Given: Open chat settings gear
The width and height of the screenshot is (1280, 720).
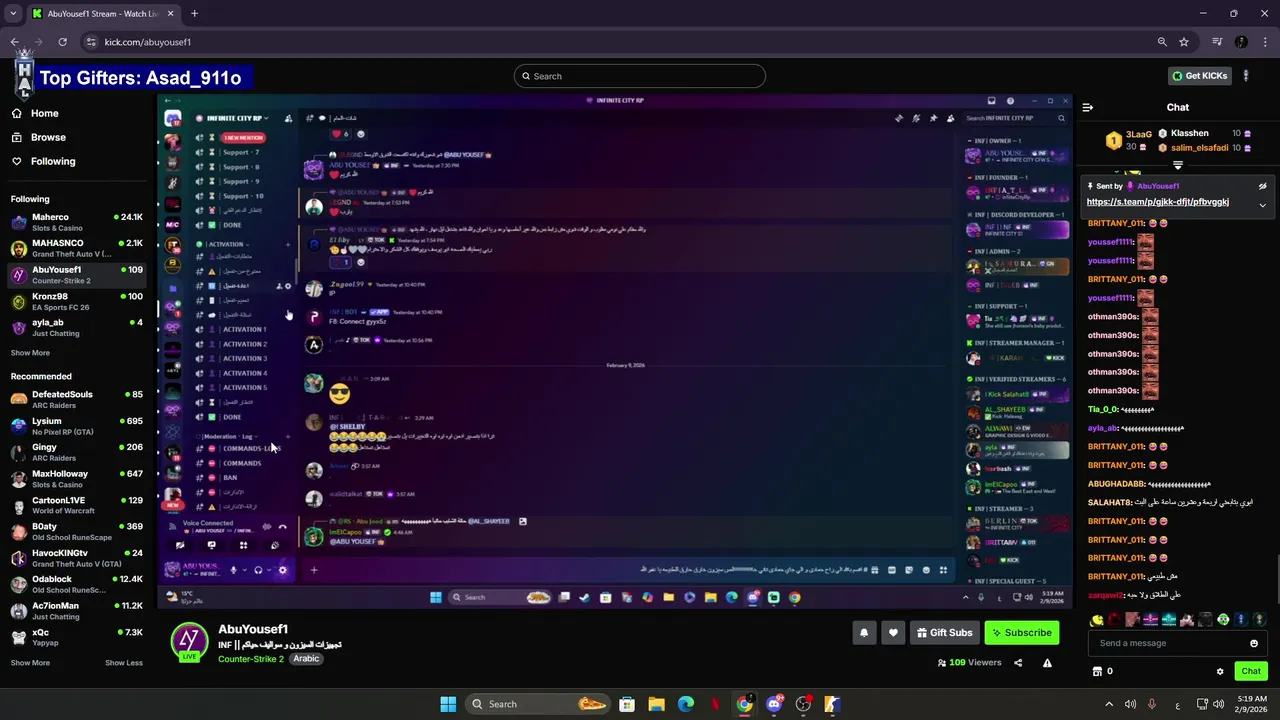Looking at the screenshot, I should tap(1220, 671).
